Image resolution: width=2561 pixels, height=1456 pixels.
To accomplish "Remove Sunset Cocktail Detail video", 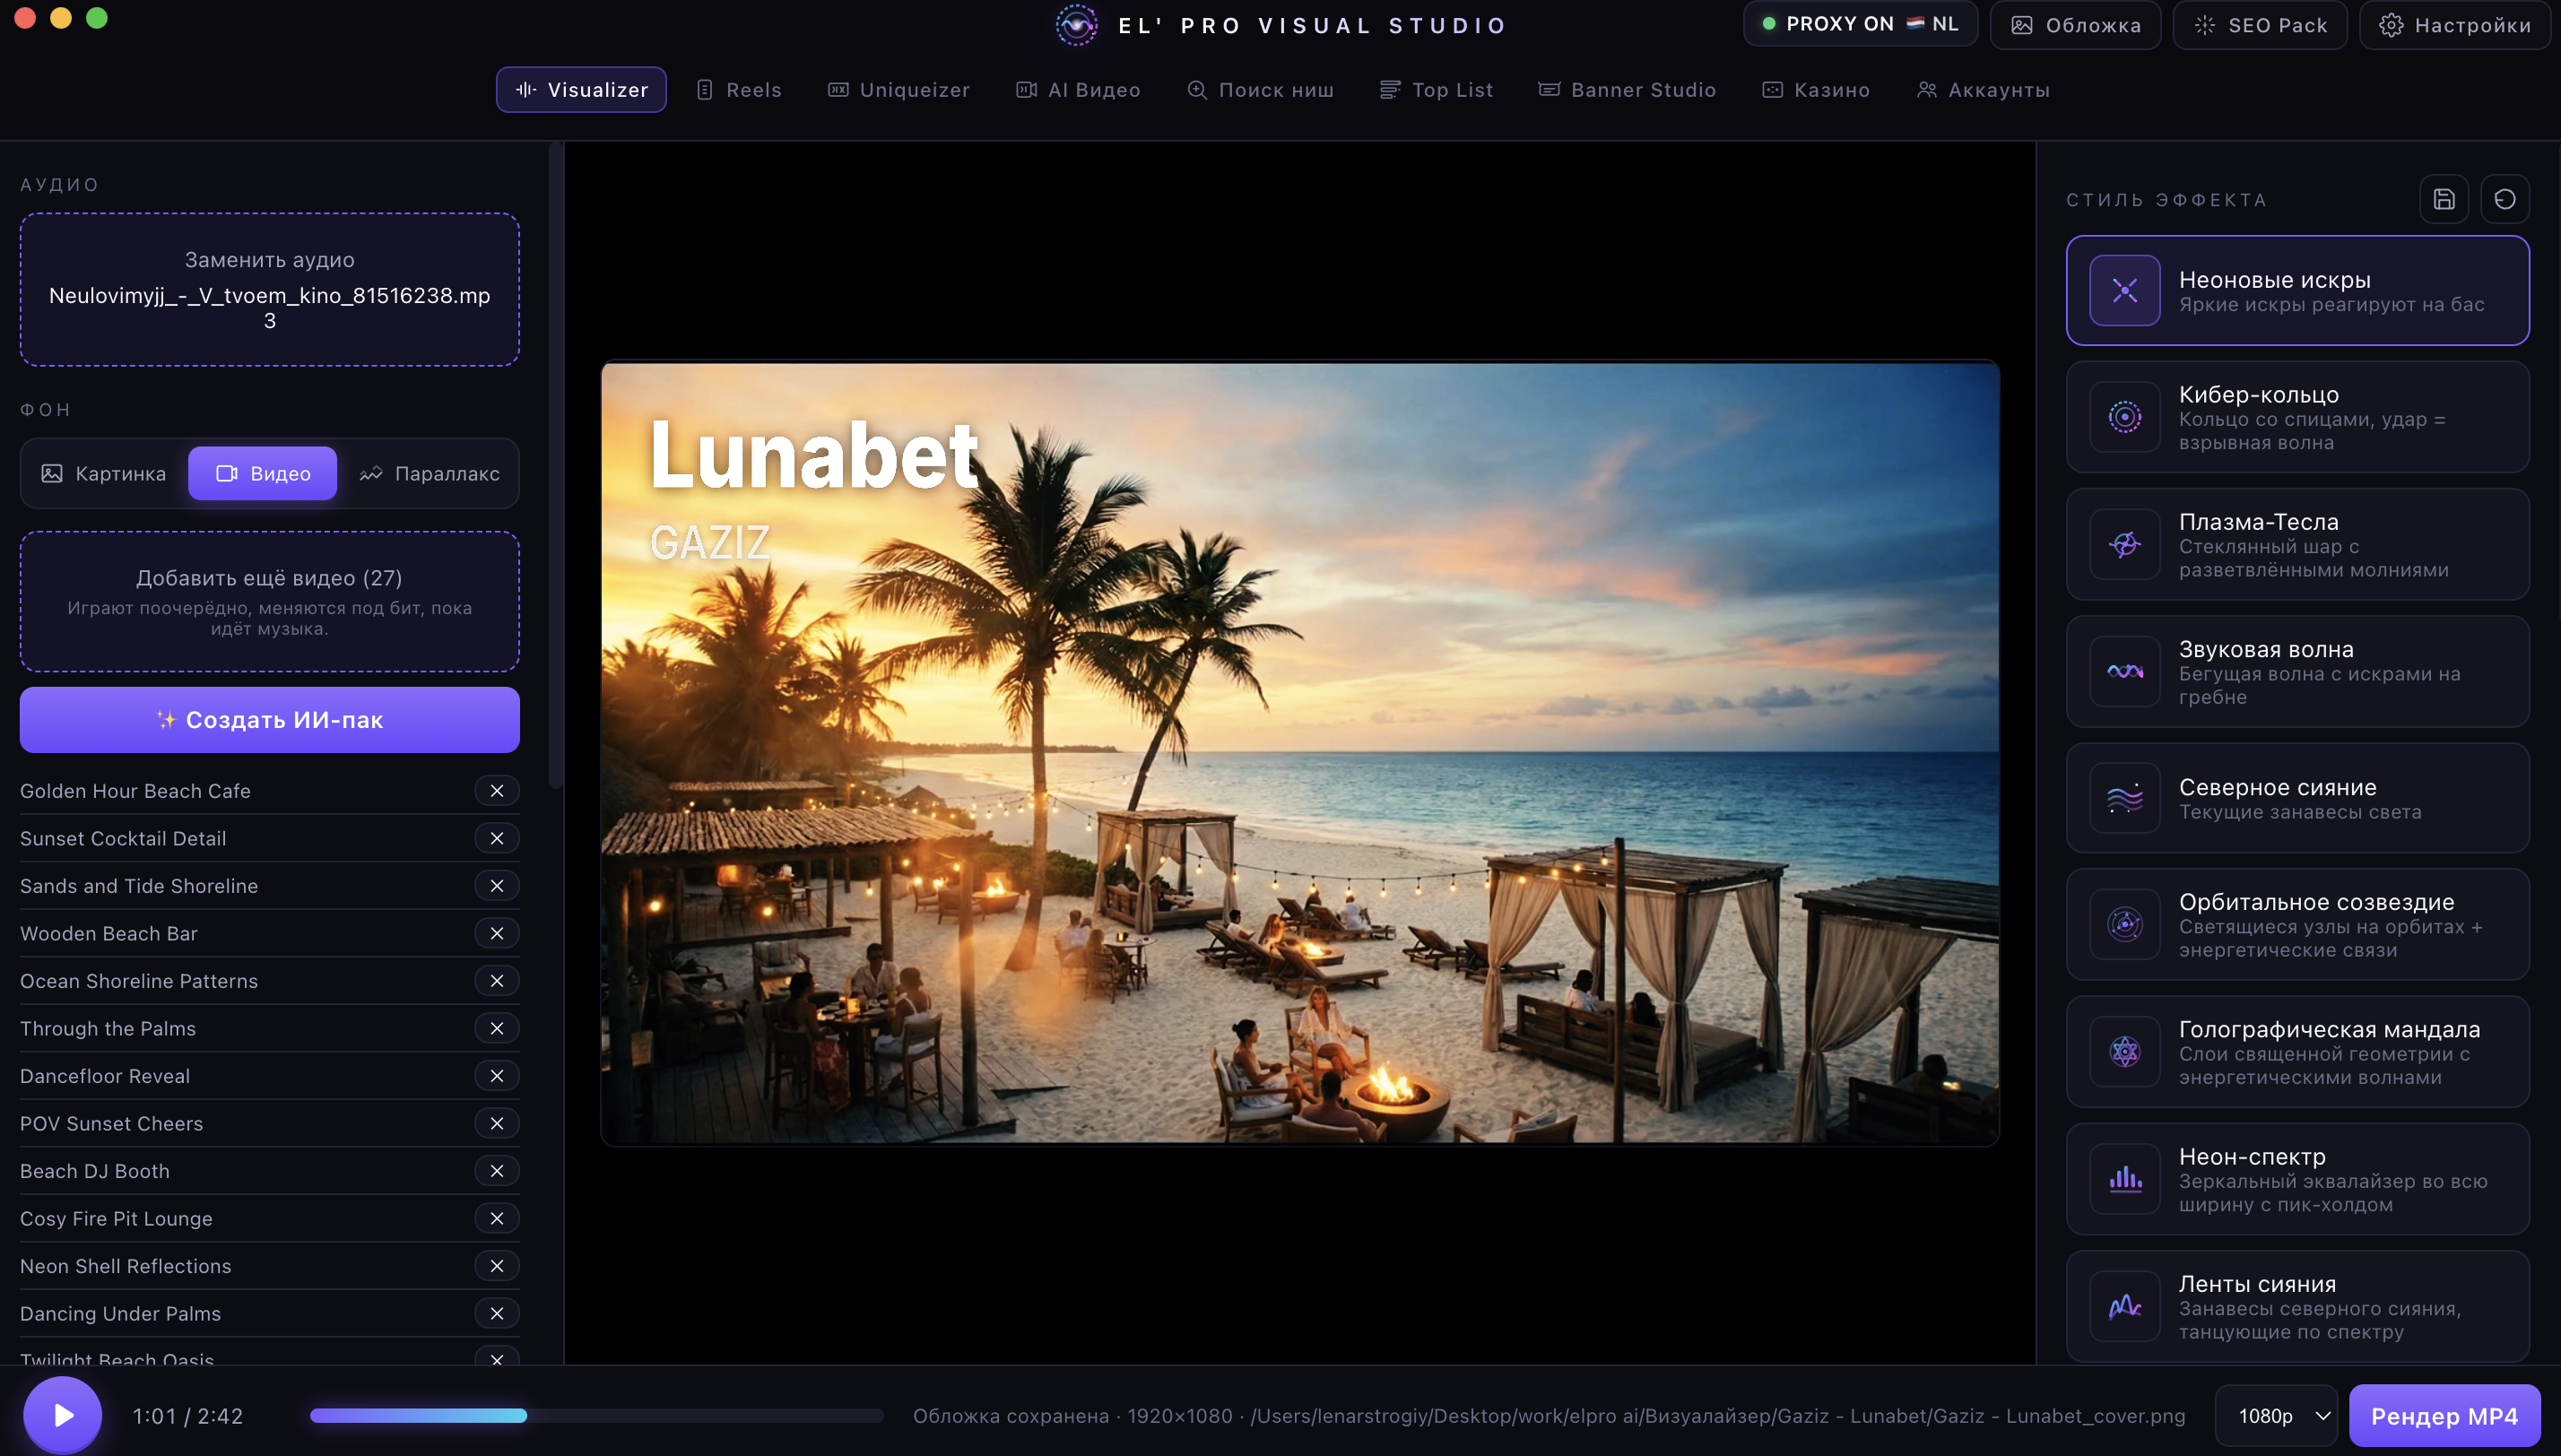I will click(497, 838).
